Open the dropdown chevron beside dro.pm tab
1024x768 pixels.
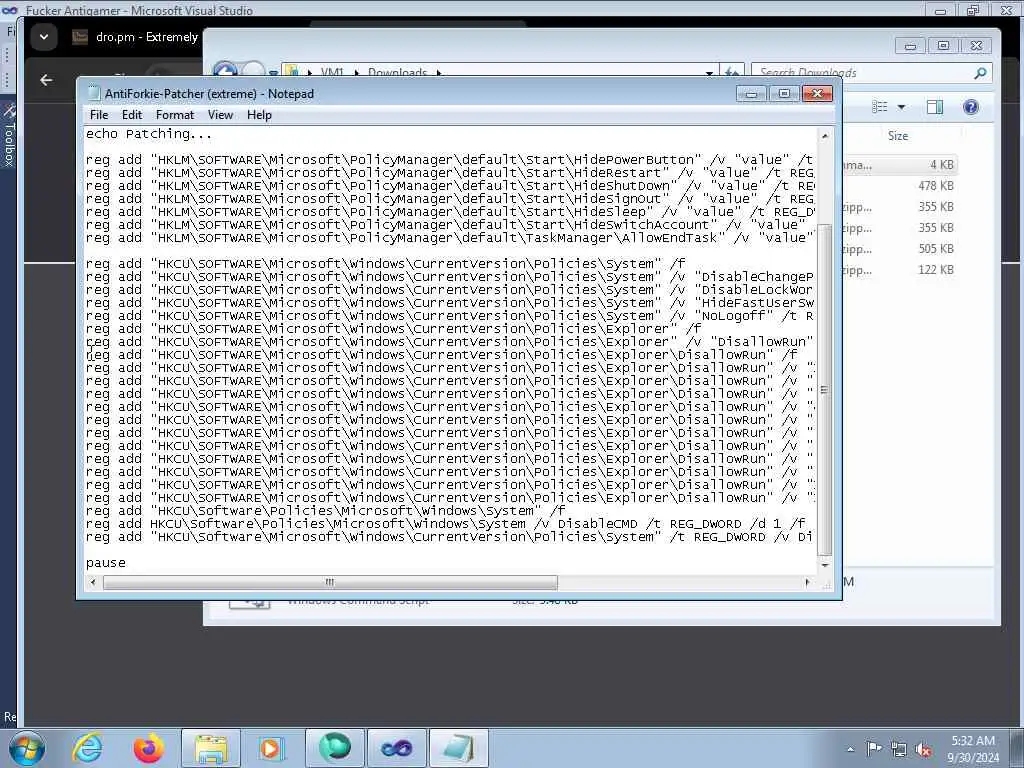coord(44,37)
